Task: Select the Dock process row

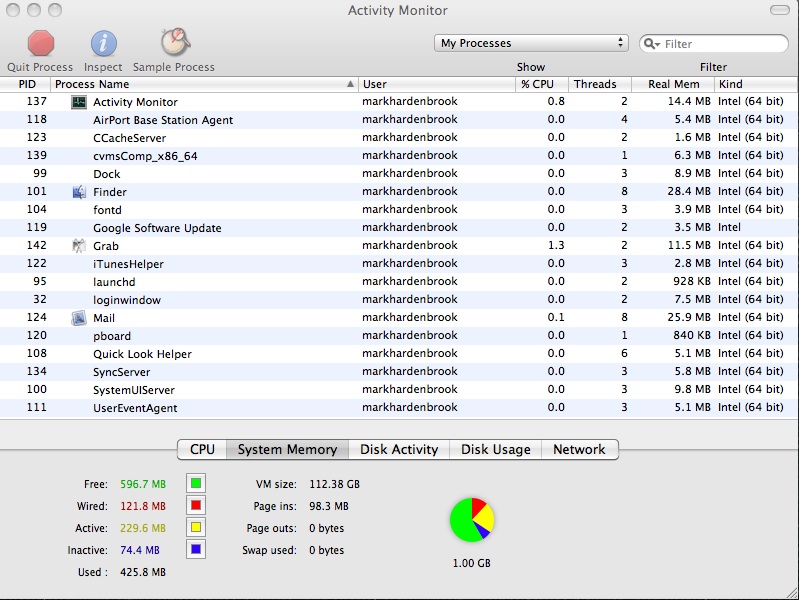Action: [x=399, y=174]
